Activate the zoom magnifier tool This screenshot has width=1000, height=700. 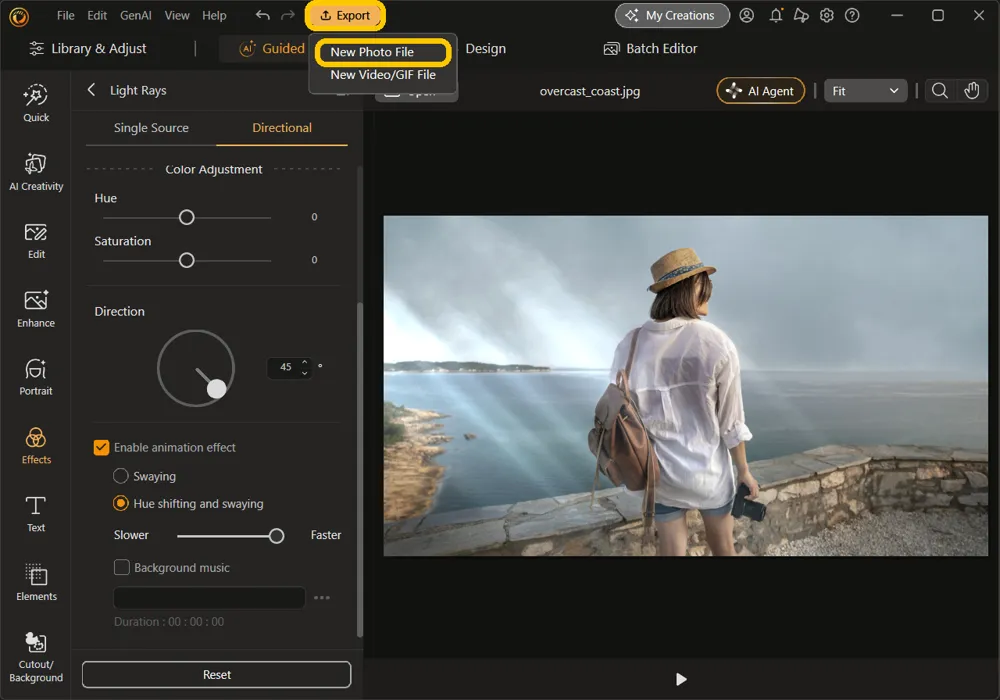click(939, 91)
